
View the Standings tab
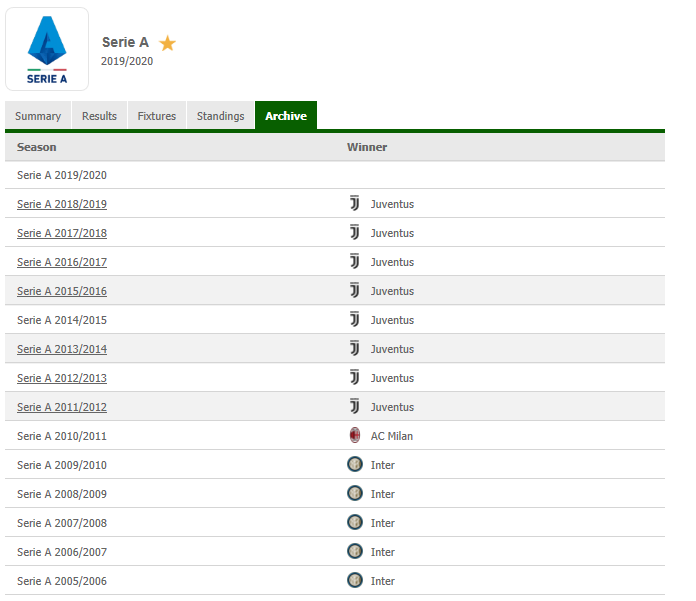pyautogui.click(x=221, y=116)
